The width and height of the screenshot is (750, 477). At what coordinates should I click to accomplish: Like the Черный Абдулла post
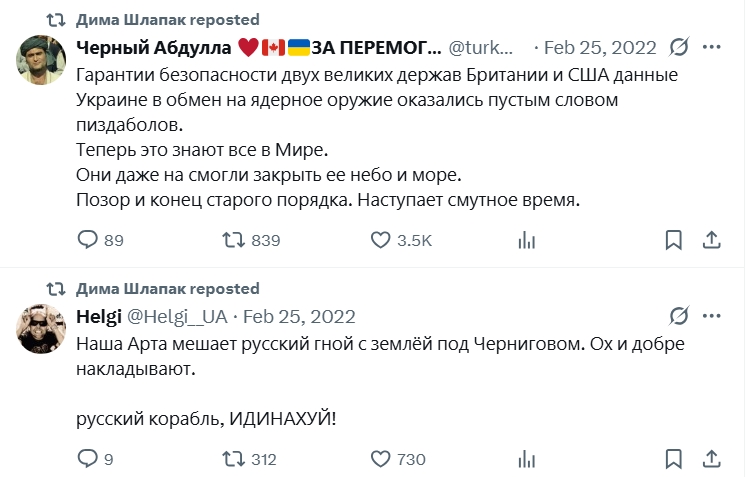(x=380, y=240)
